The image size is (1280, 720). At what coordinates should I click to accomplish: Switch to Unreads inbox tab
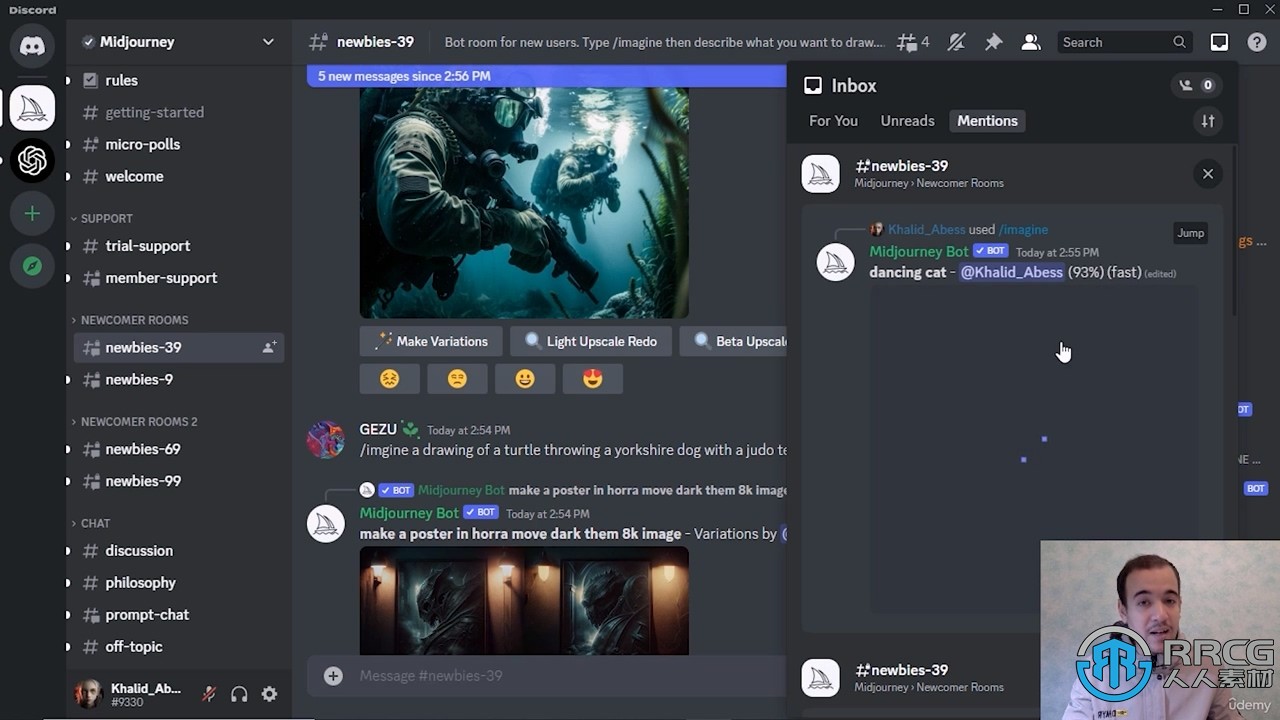pos(907,121)
